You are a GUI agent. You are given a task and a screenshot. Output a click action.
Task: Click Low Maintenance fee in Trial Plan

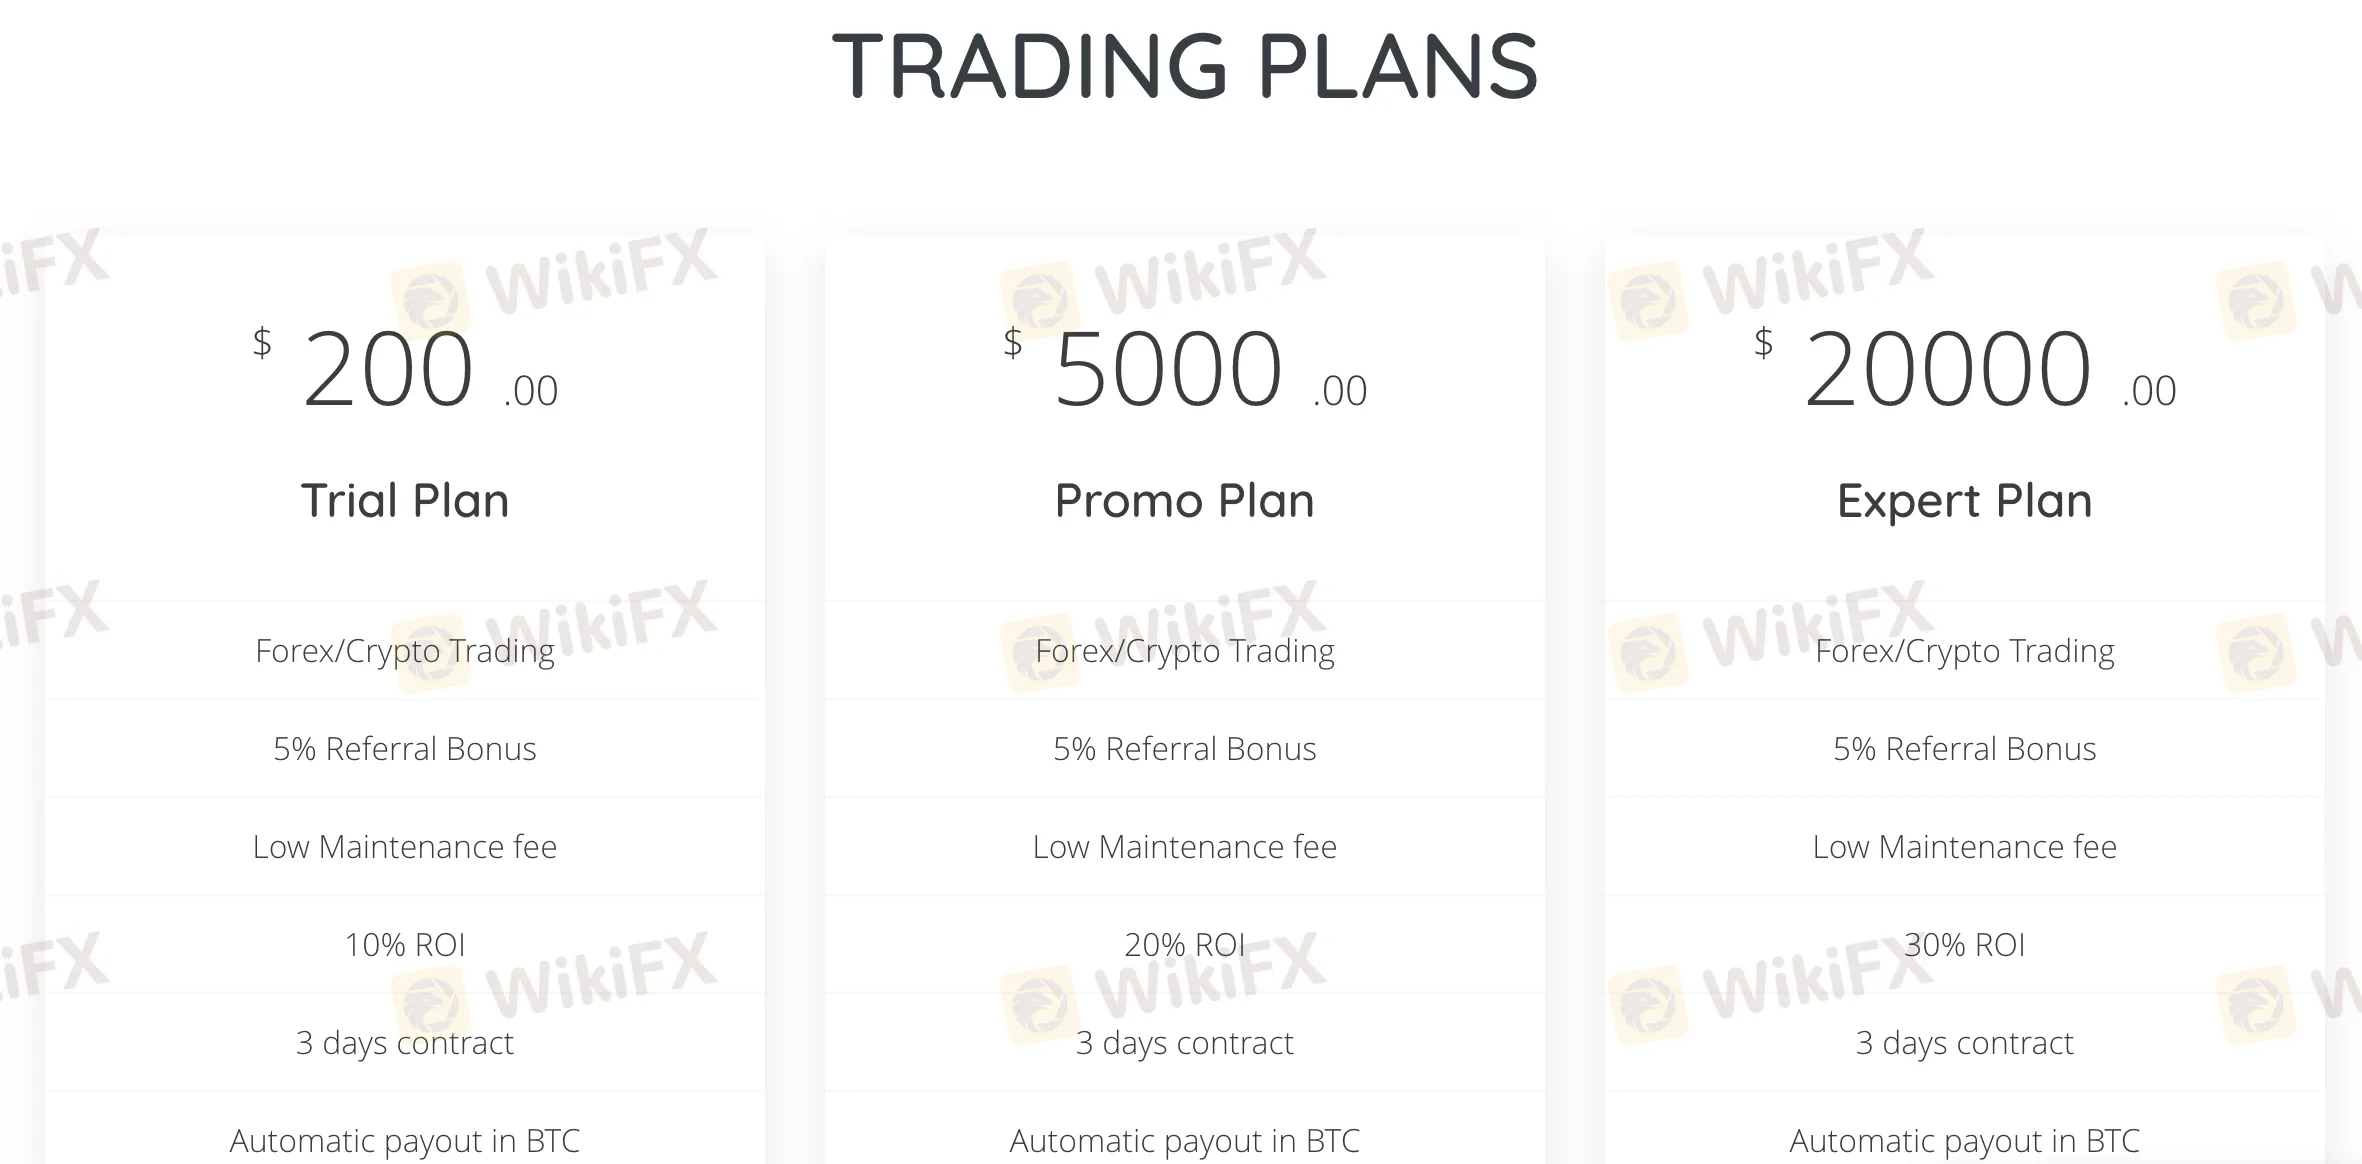tap(405, 847)
